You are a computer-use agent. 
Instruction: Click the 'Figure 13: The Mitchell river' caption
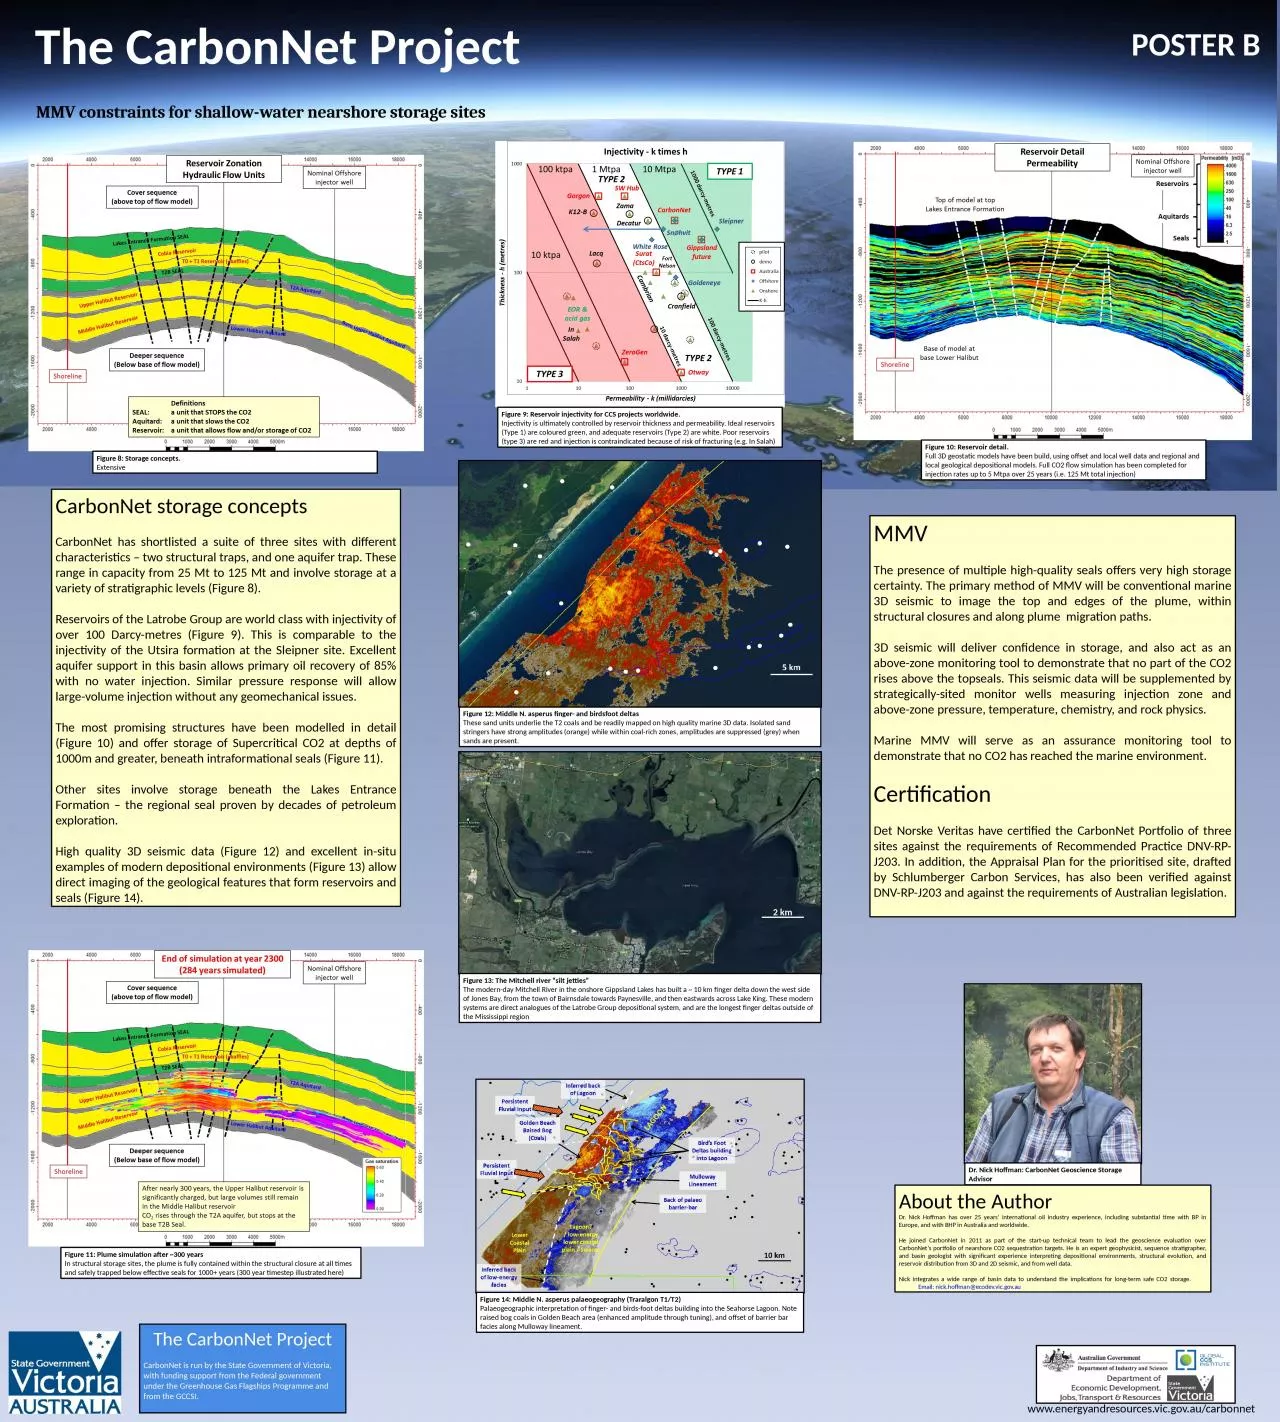tap(640, 998)
